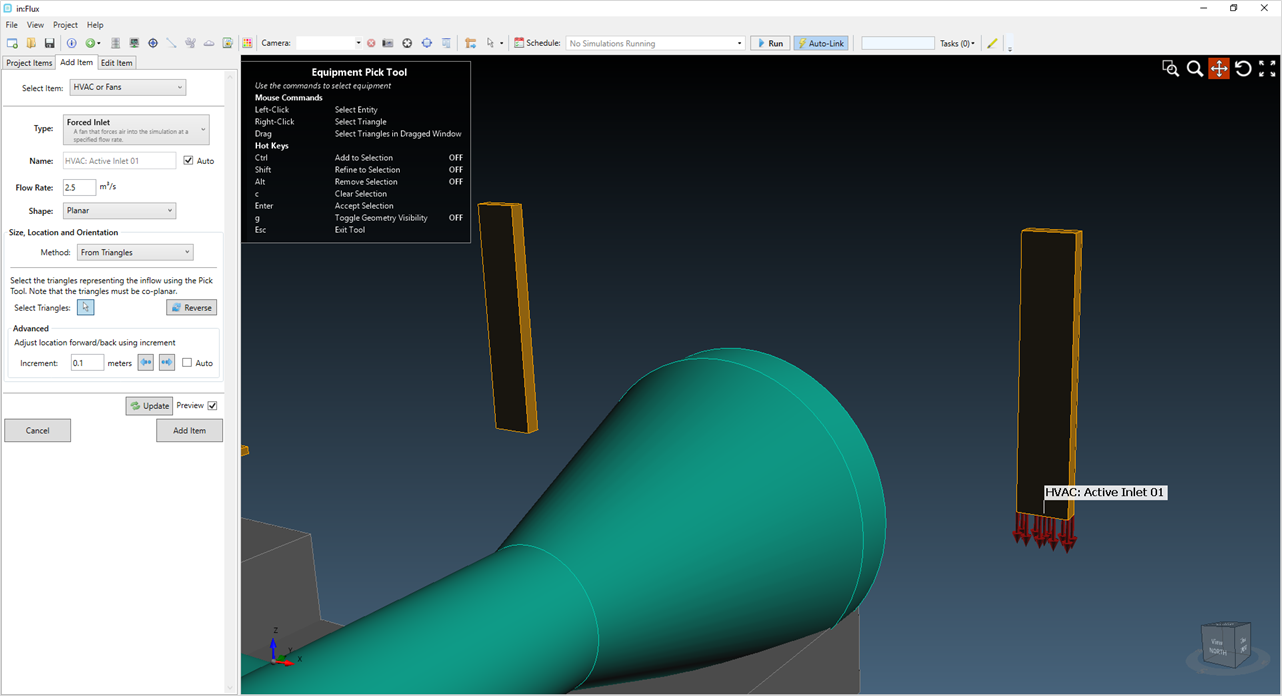Click the Zoom Window icon in viewport
The width and height of the screenshot is (1282, 696).
(x=1170, y=68)
